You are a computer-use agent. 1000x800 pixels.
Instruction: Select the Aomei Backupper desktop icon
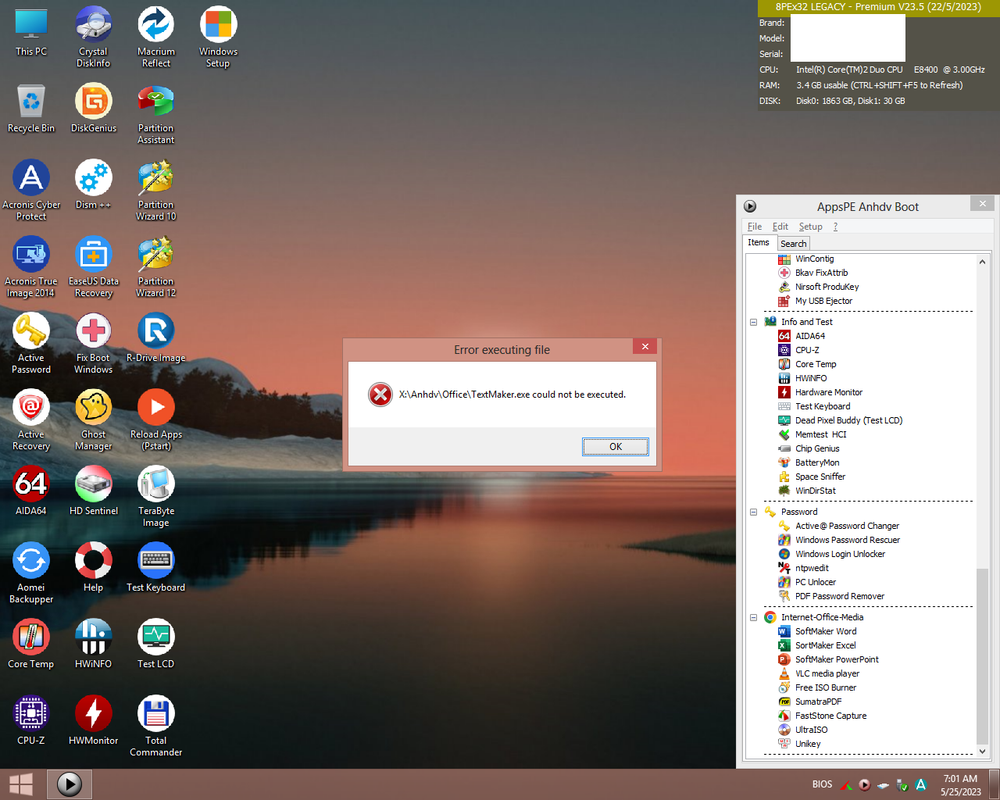[x=31, y=573]
